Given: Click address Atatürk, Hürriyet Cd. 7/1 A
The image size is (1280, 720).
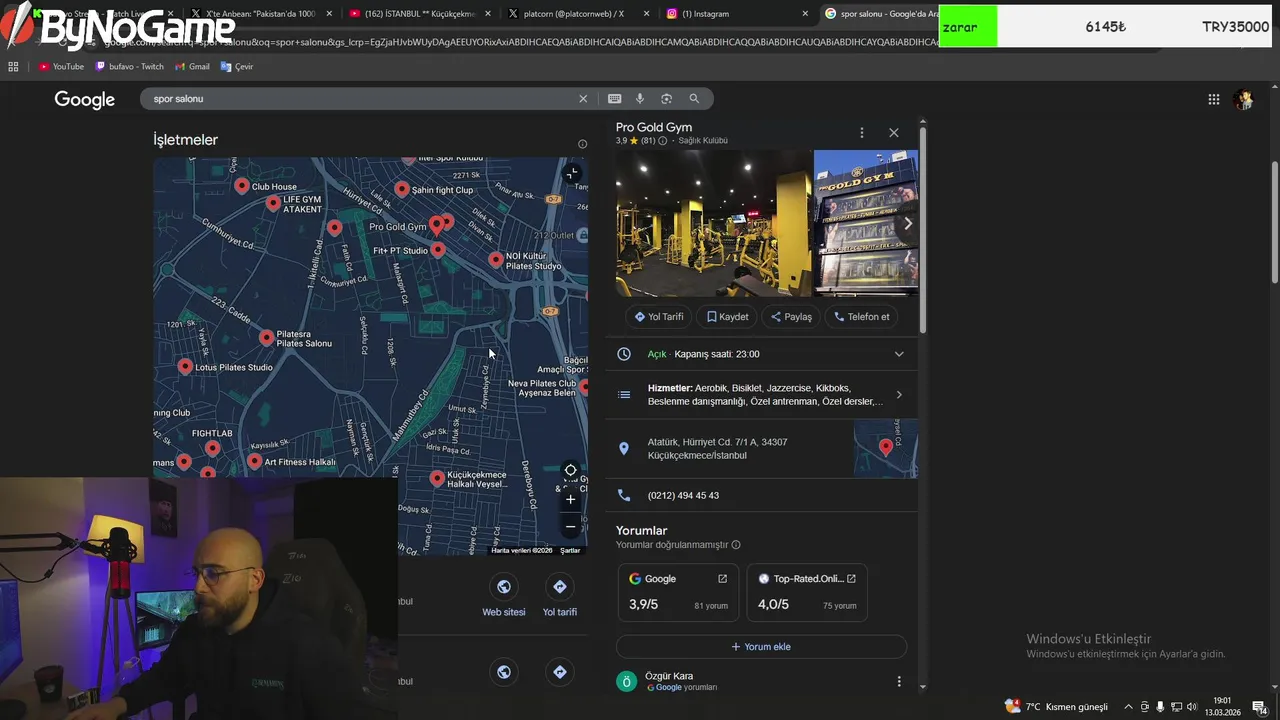Looking at the screenshot, I should [717, 449].
